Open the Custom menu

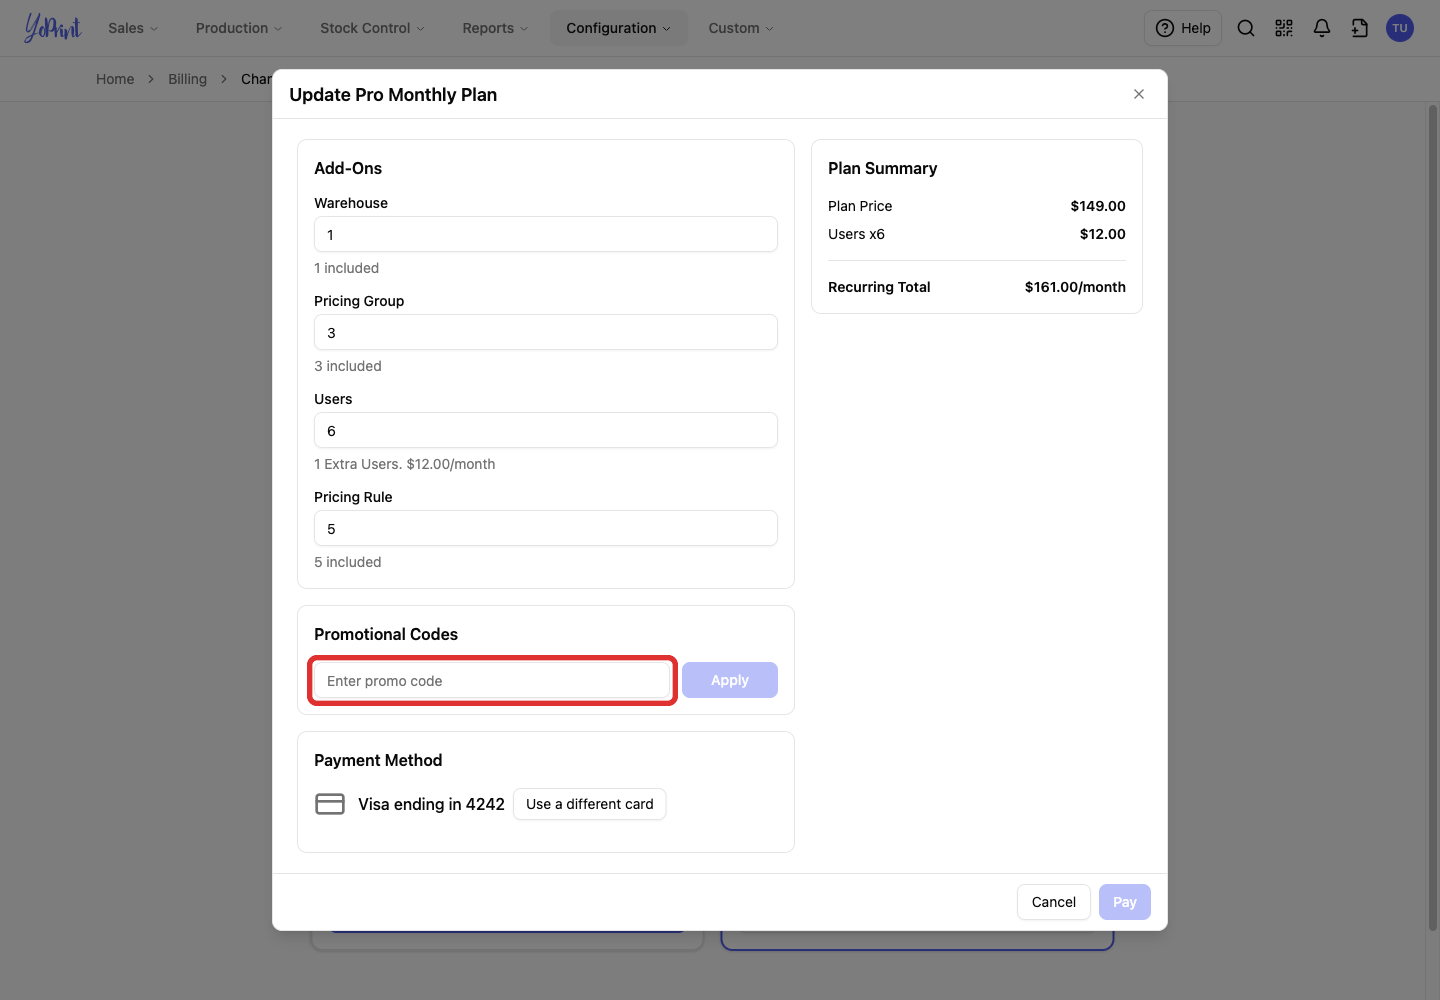(741, 28)
